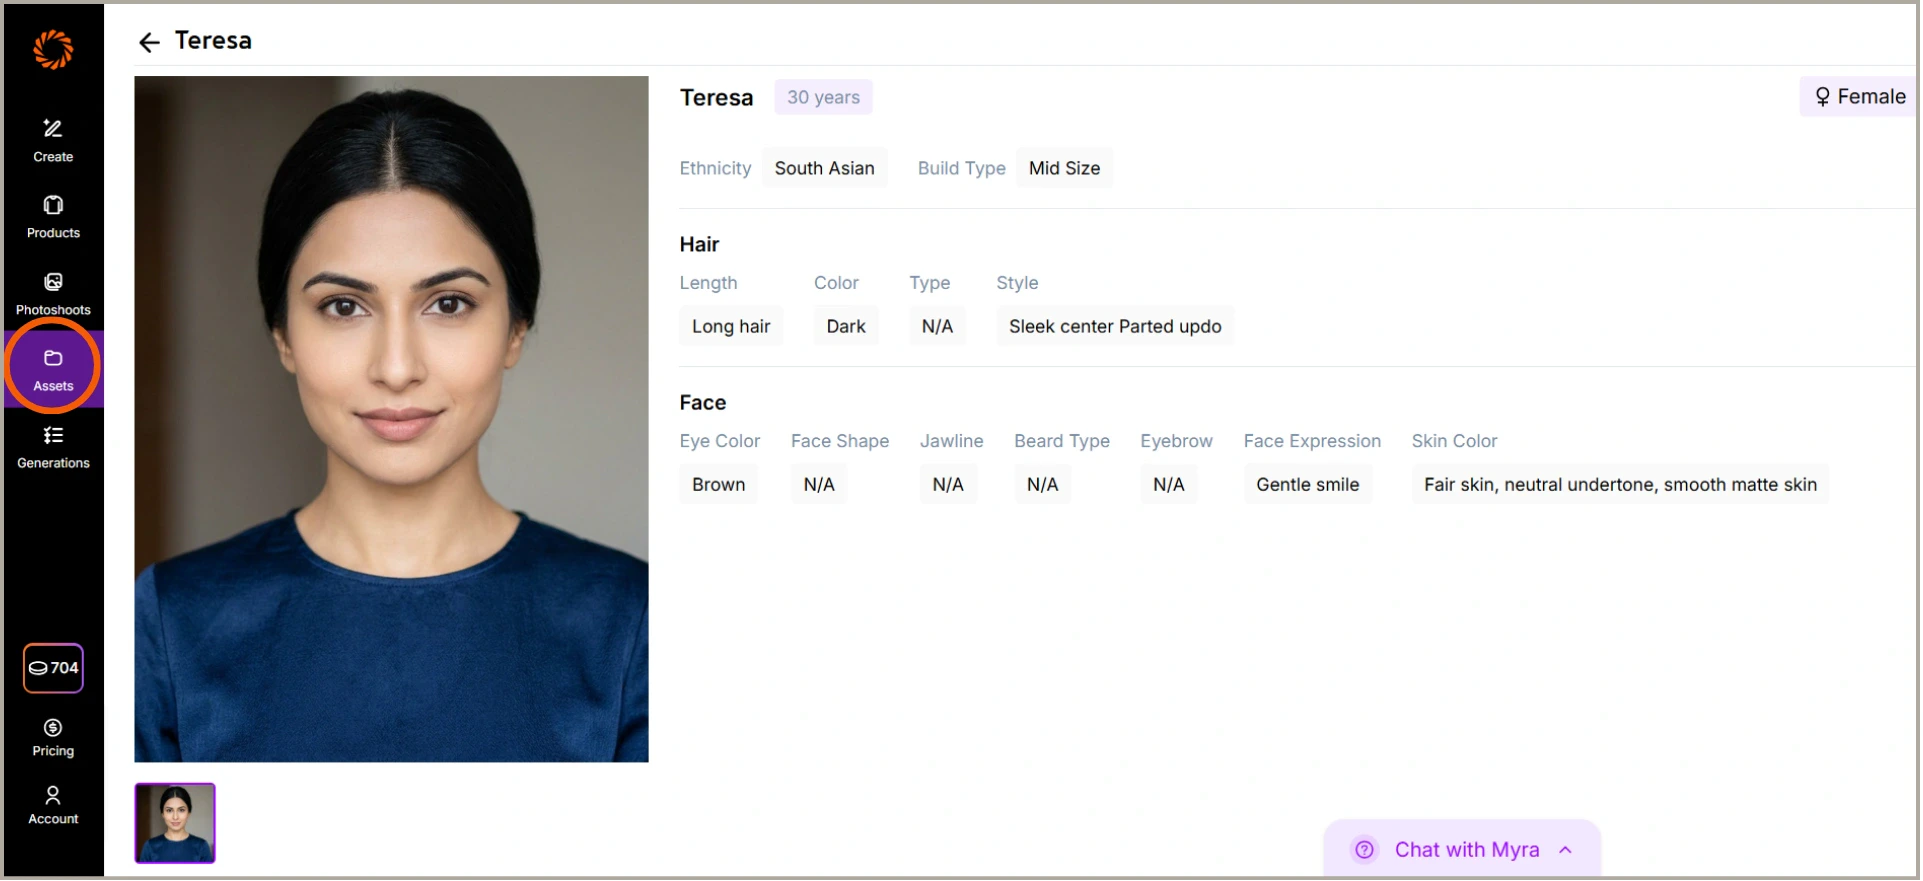The height and width of the screenshot is (881, 1923).
Task: Click the Teresa page title at top
Action: pos(213,40)
